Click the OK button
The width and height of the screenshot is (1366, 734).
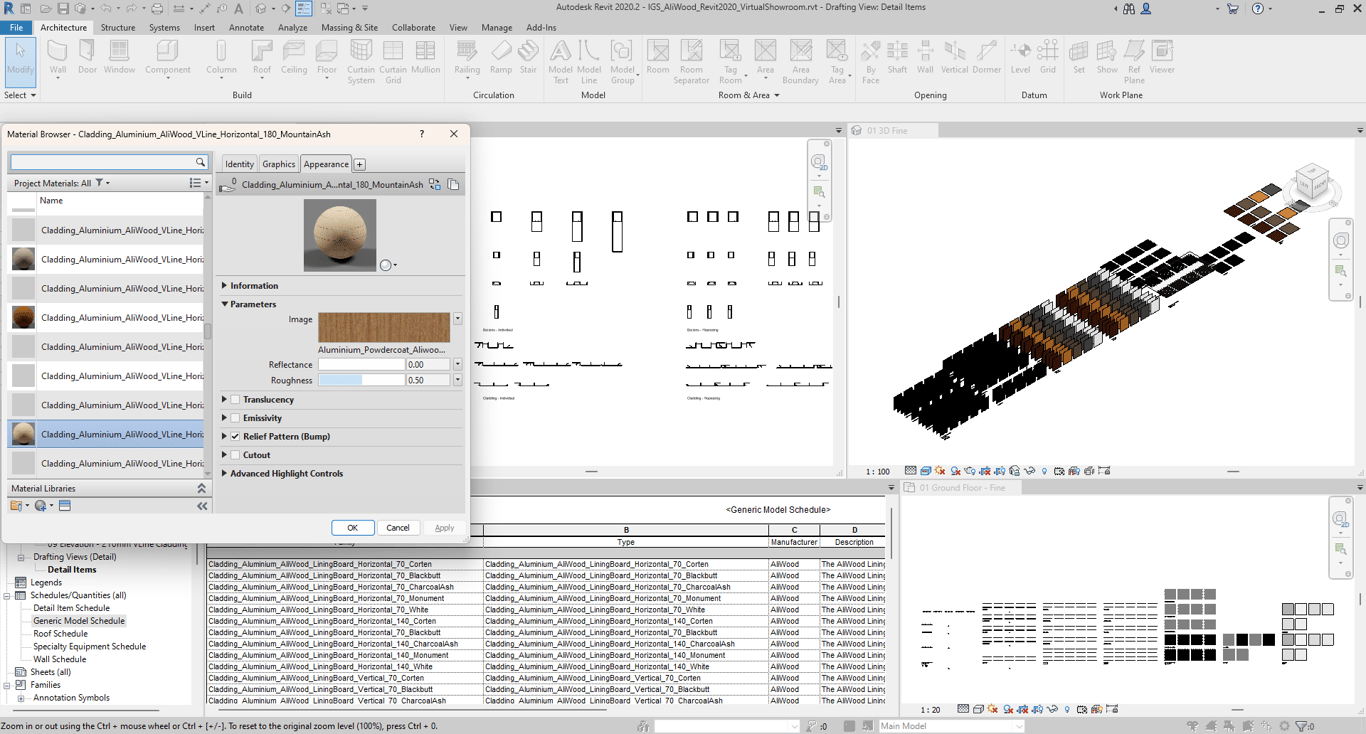[x=352, y=528]
